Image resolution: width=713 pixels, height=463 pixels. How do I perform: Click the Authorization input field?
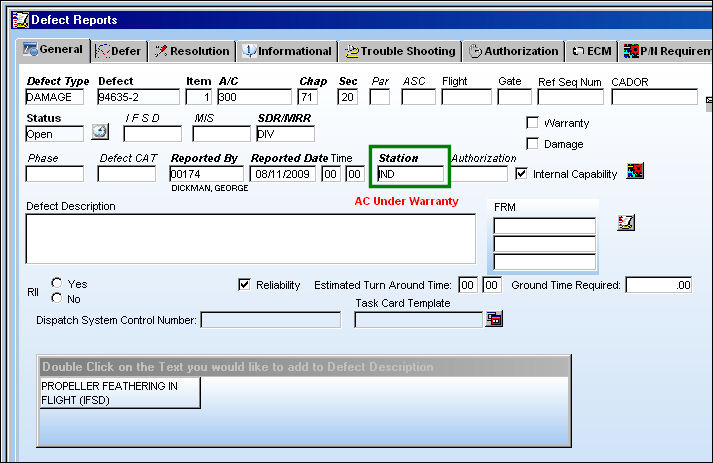tap(479, 174)
